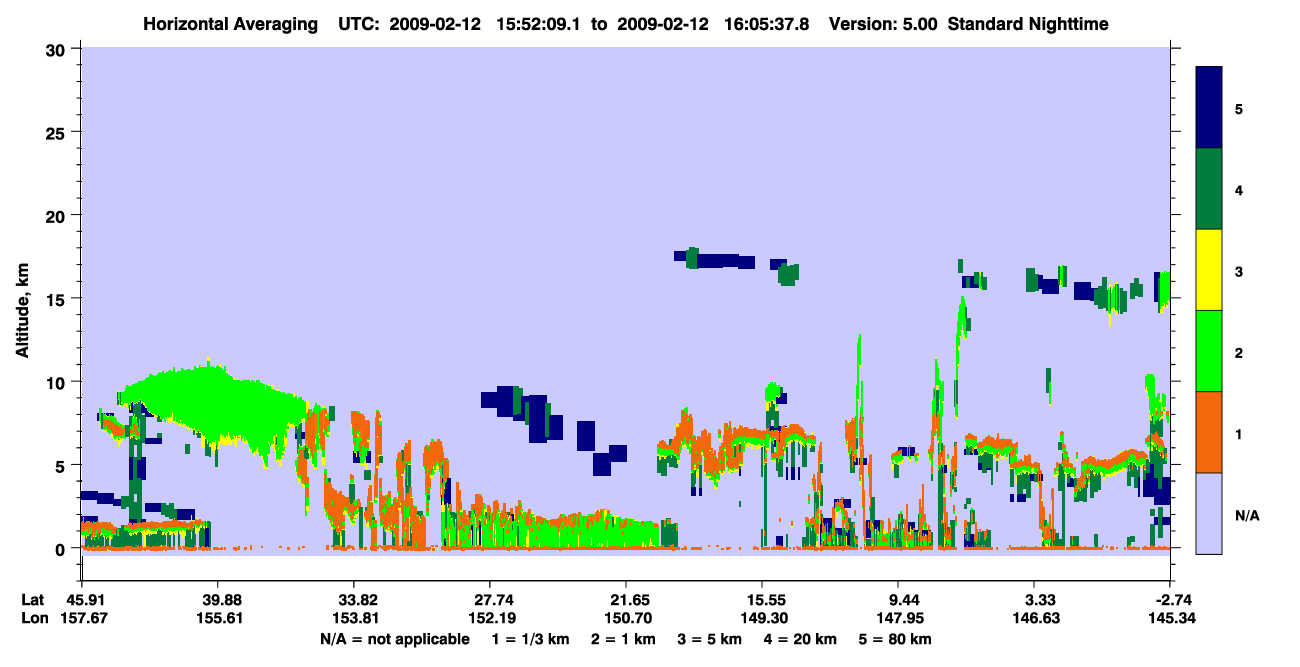Click latitude value 27.74
The image size is (1300, 667).
click(x=489, y=600)
